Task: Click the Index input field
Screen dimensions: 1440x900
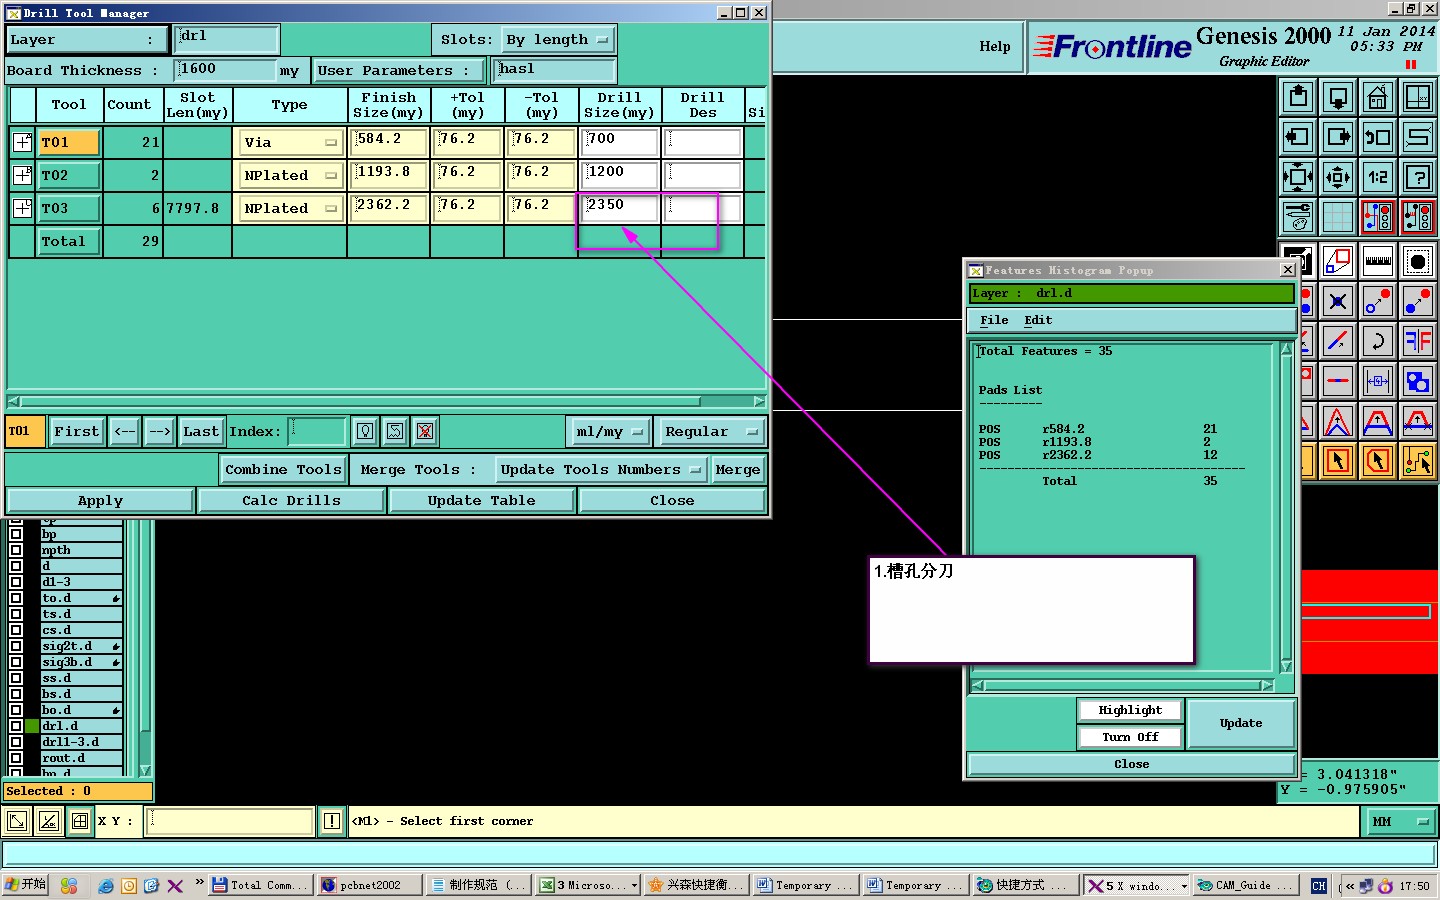Action: coord(317,431)
